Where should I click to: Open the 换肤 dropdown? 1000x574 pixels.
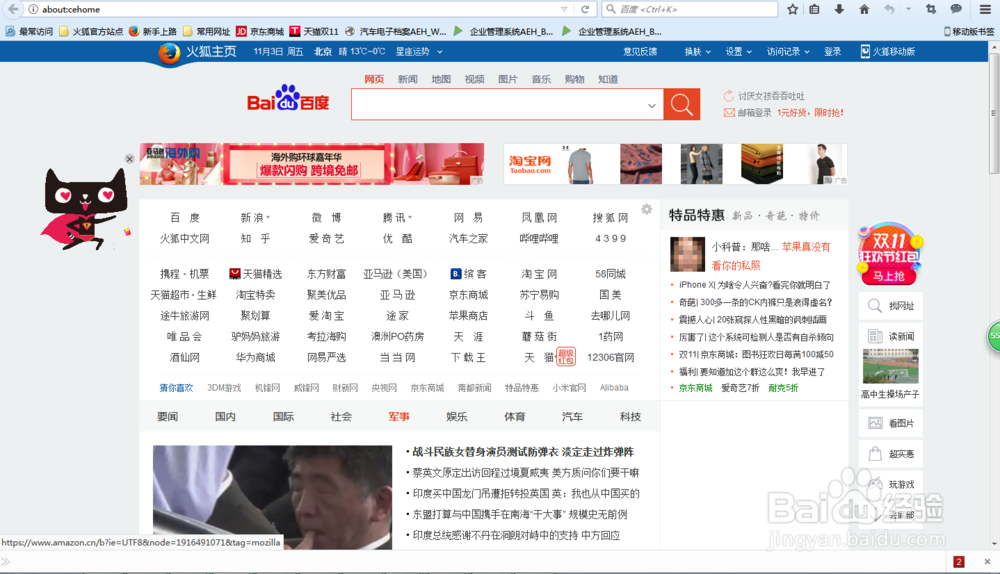point(697,52)
